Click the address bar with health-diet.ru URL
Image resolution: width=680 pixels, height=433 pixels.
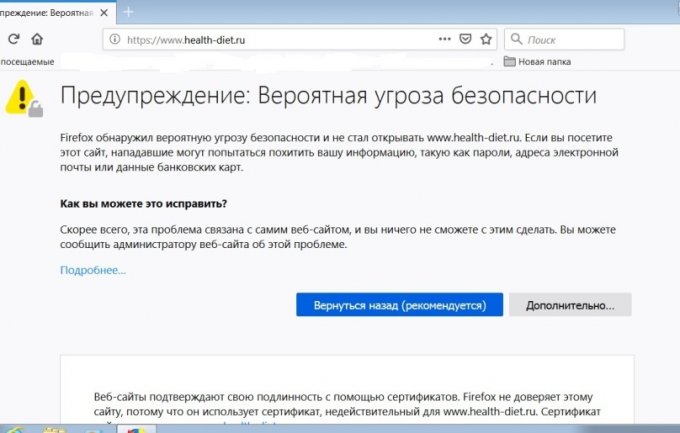(270, 39)
